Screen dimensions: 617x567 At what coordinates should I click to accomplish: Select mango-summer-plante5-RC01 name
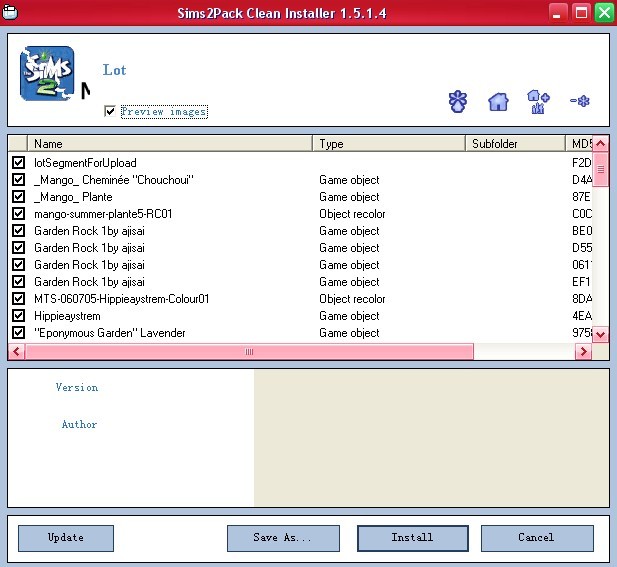(x=103, y=214)
